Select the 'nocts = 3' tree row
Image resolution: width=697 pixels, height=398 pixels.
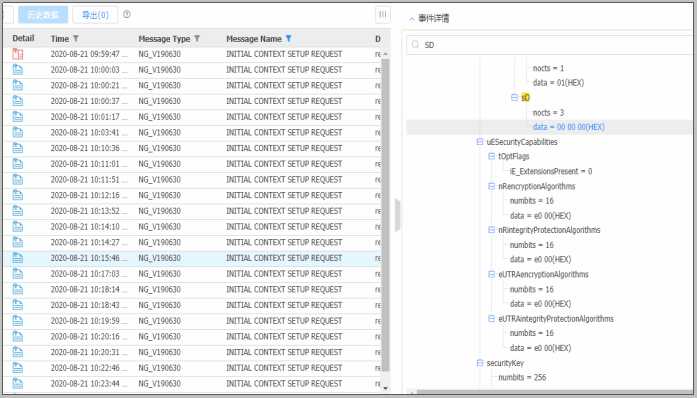[548, 113]
